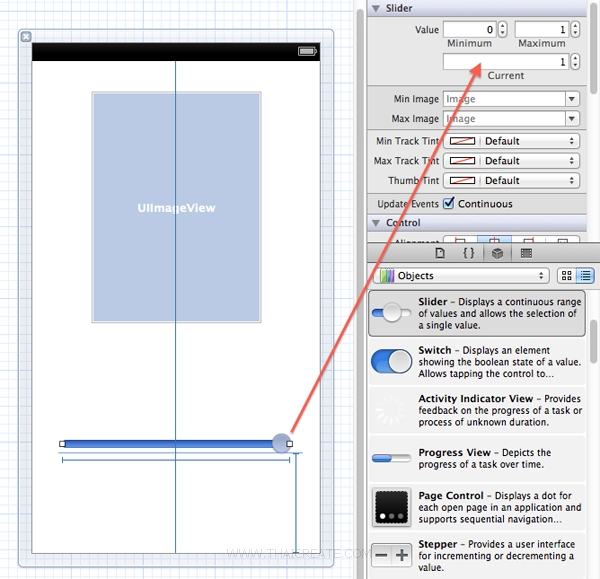
Task: Switch library to icon grid view
Action: point(566,276)
